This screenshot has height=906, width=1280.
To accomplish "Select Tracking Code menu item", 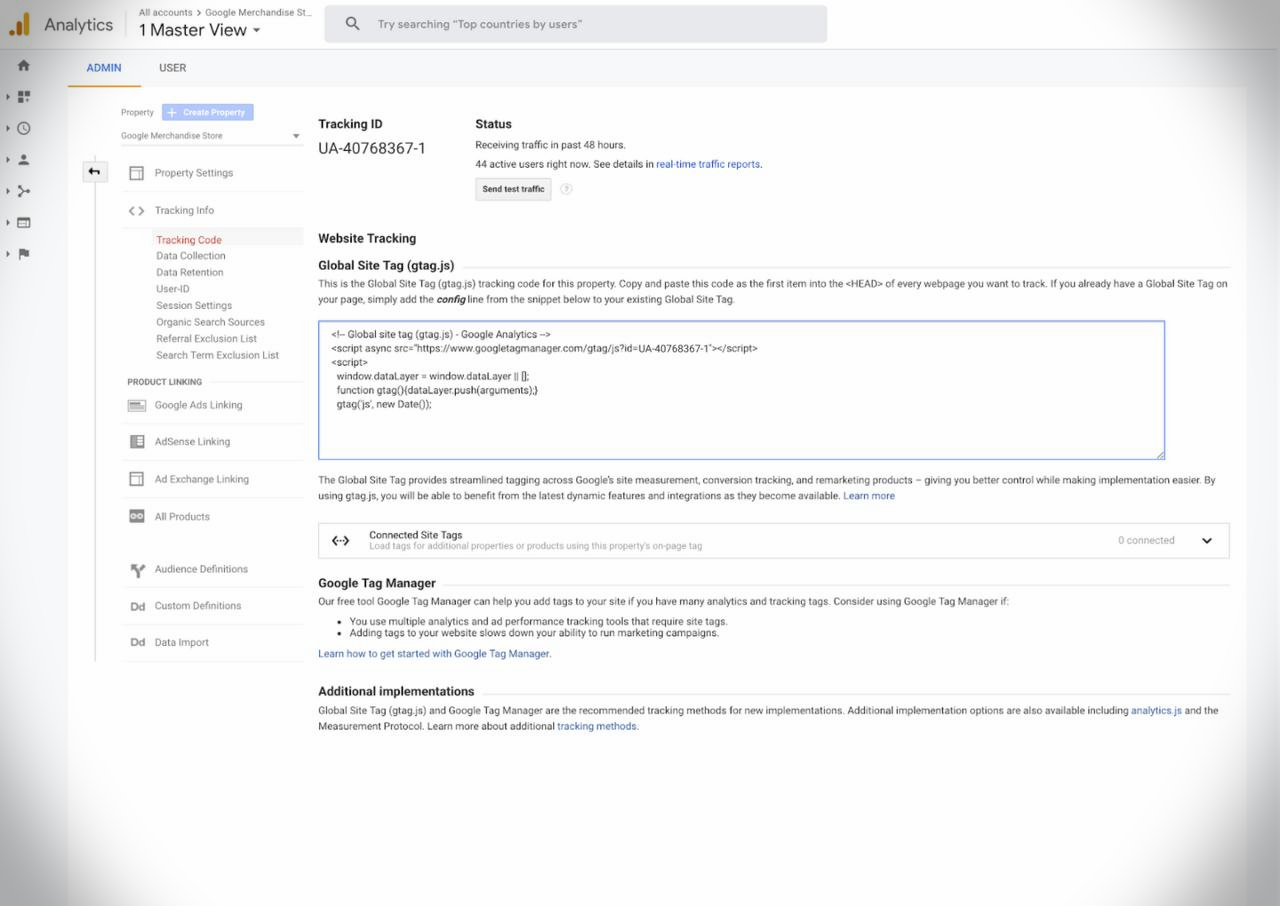I will [189, 240].
